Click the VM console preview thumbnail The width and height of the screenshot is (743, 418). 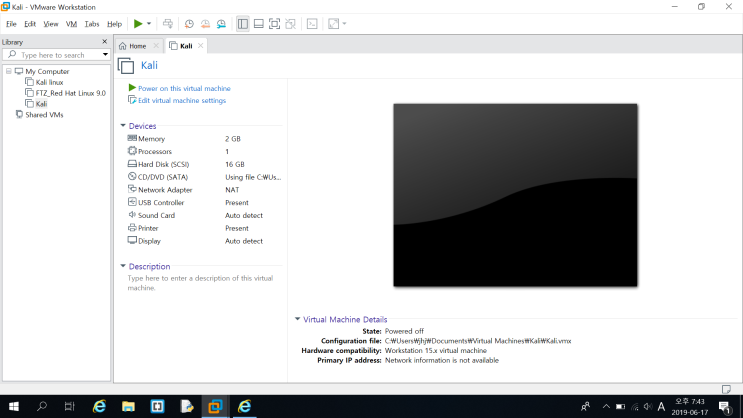tap(515, 195)
